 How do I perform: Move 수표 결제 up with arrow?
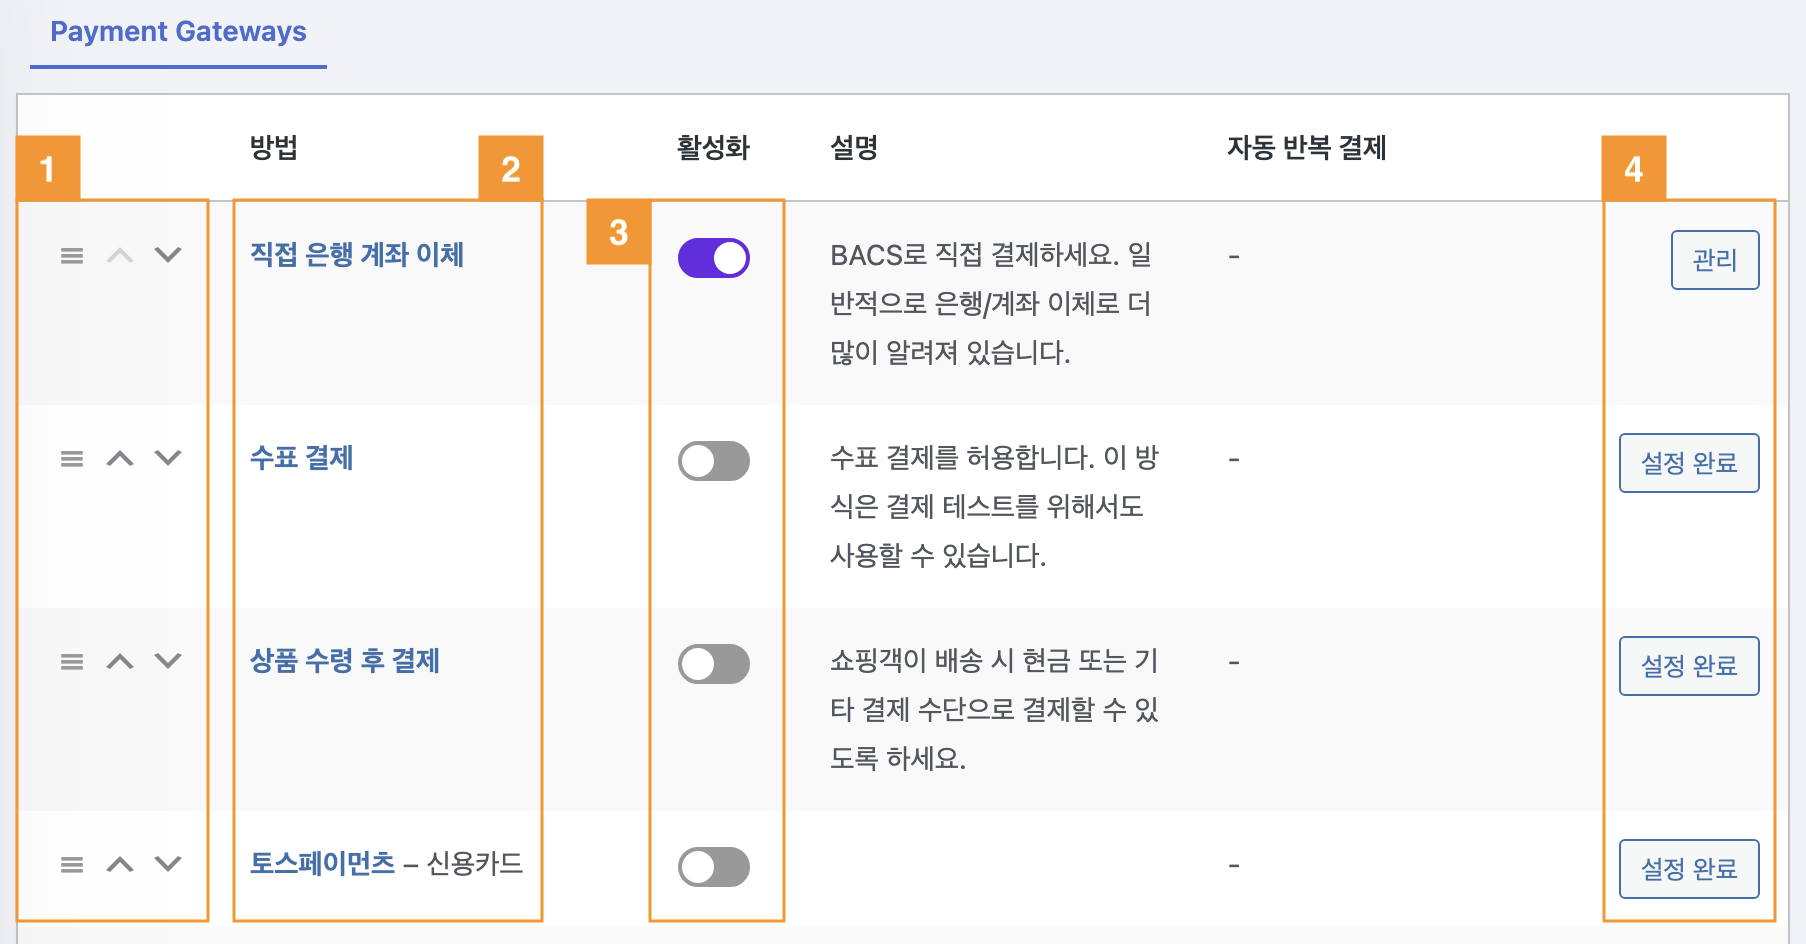point(120,459)
